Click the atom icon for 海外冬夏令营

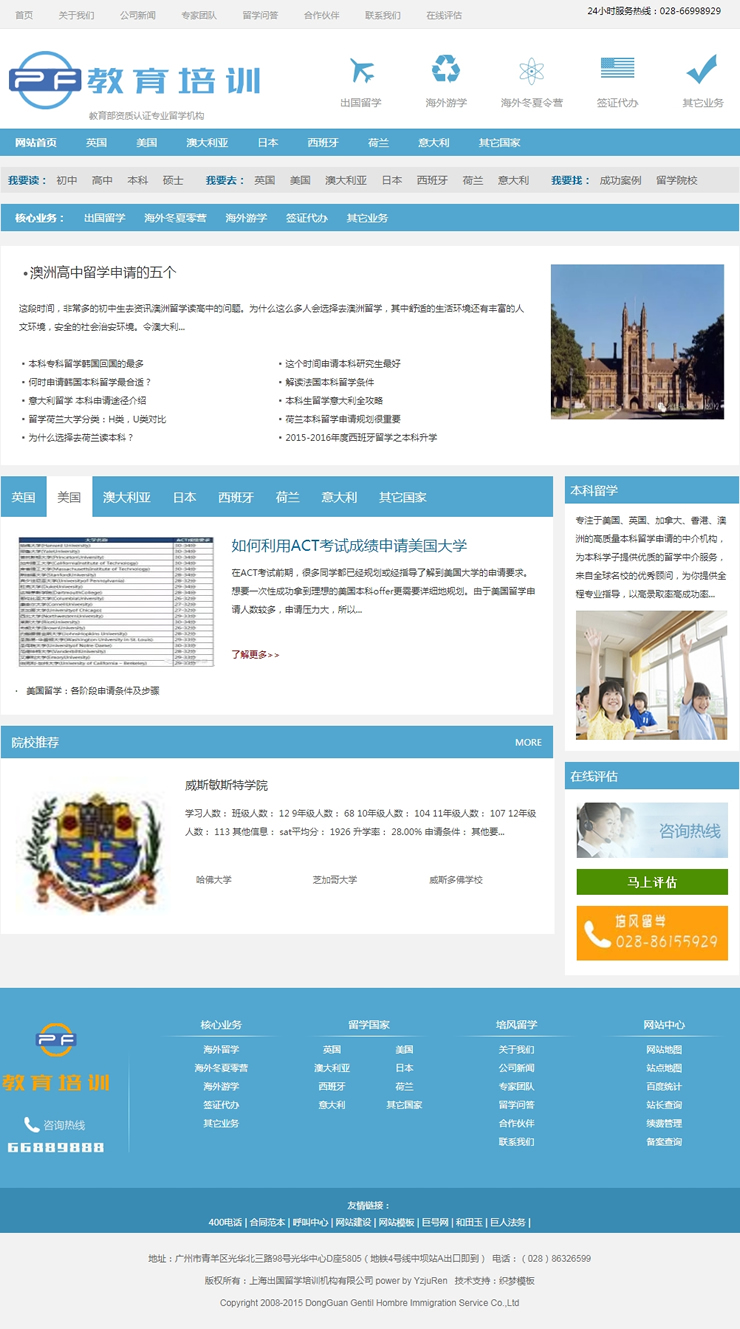pos(531,71)
